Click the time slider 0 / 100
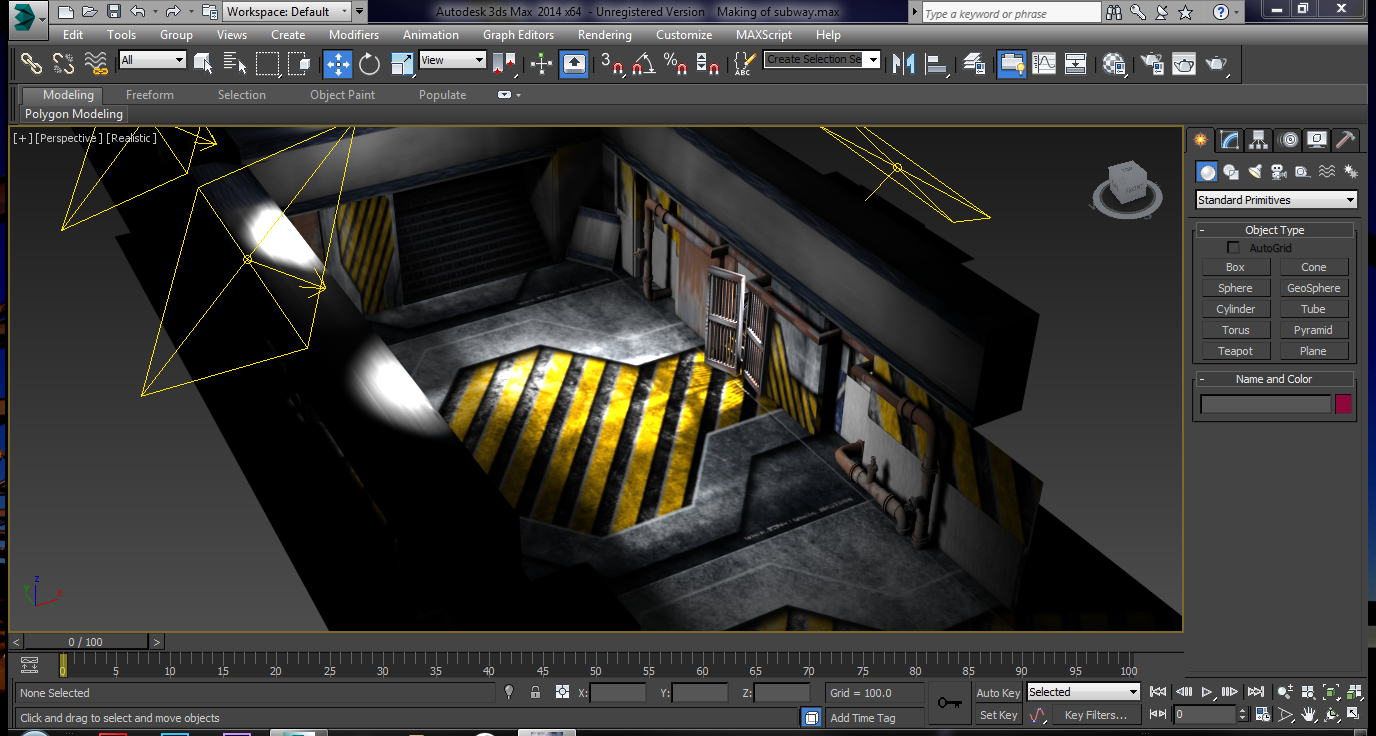Image resolution: width=1376 pixels, height=736 pixels. click(x=85, y=642)
